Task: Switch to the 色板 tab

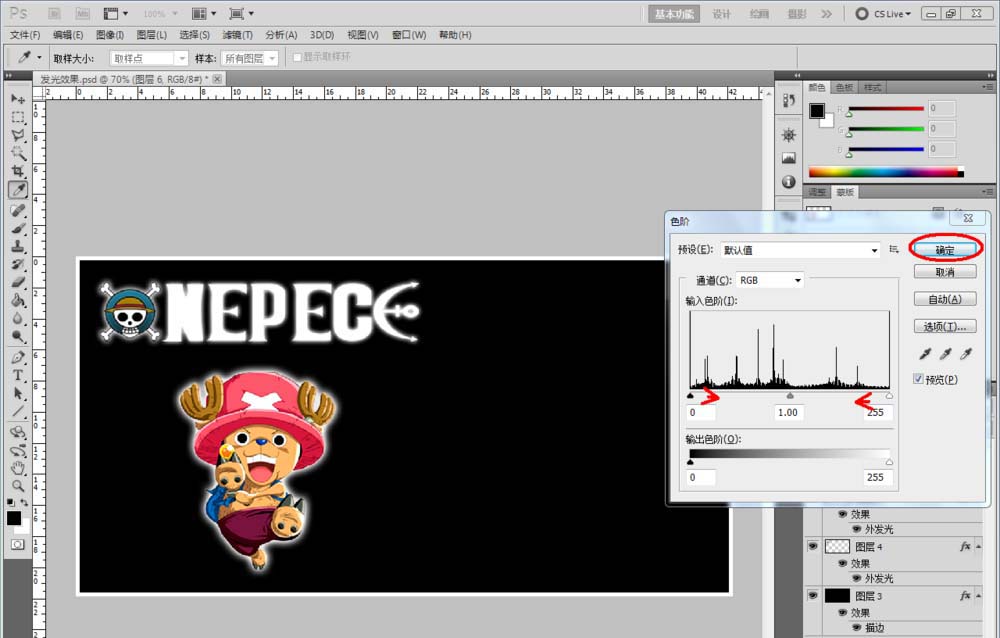Action: [x=844, y=87]
